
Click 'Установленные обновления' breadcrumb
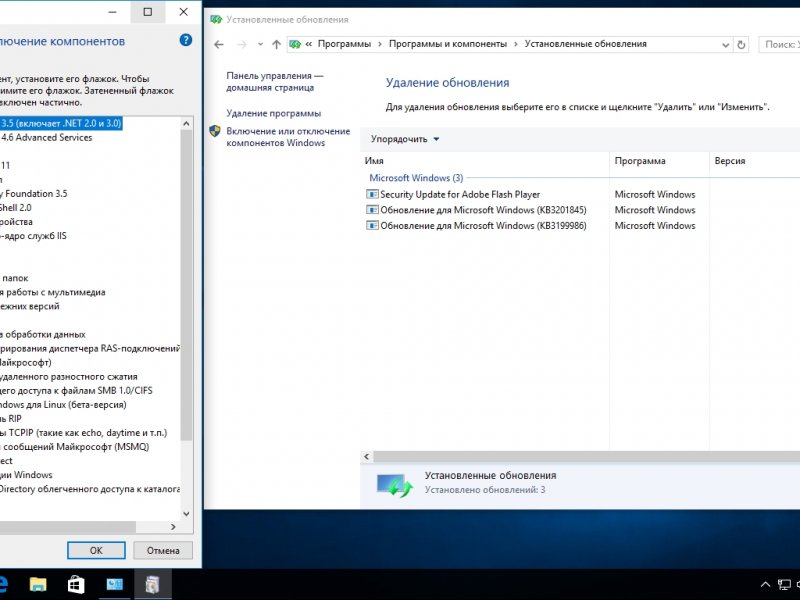click(586, 44)
